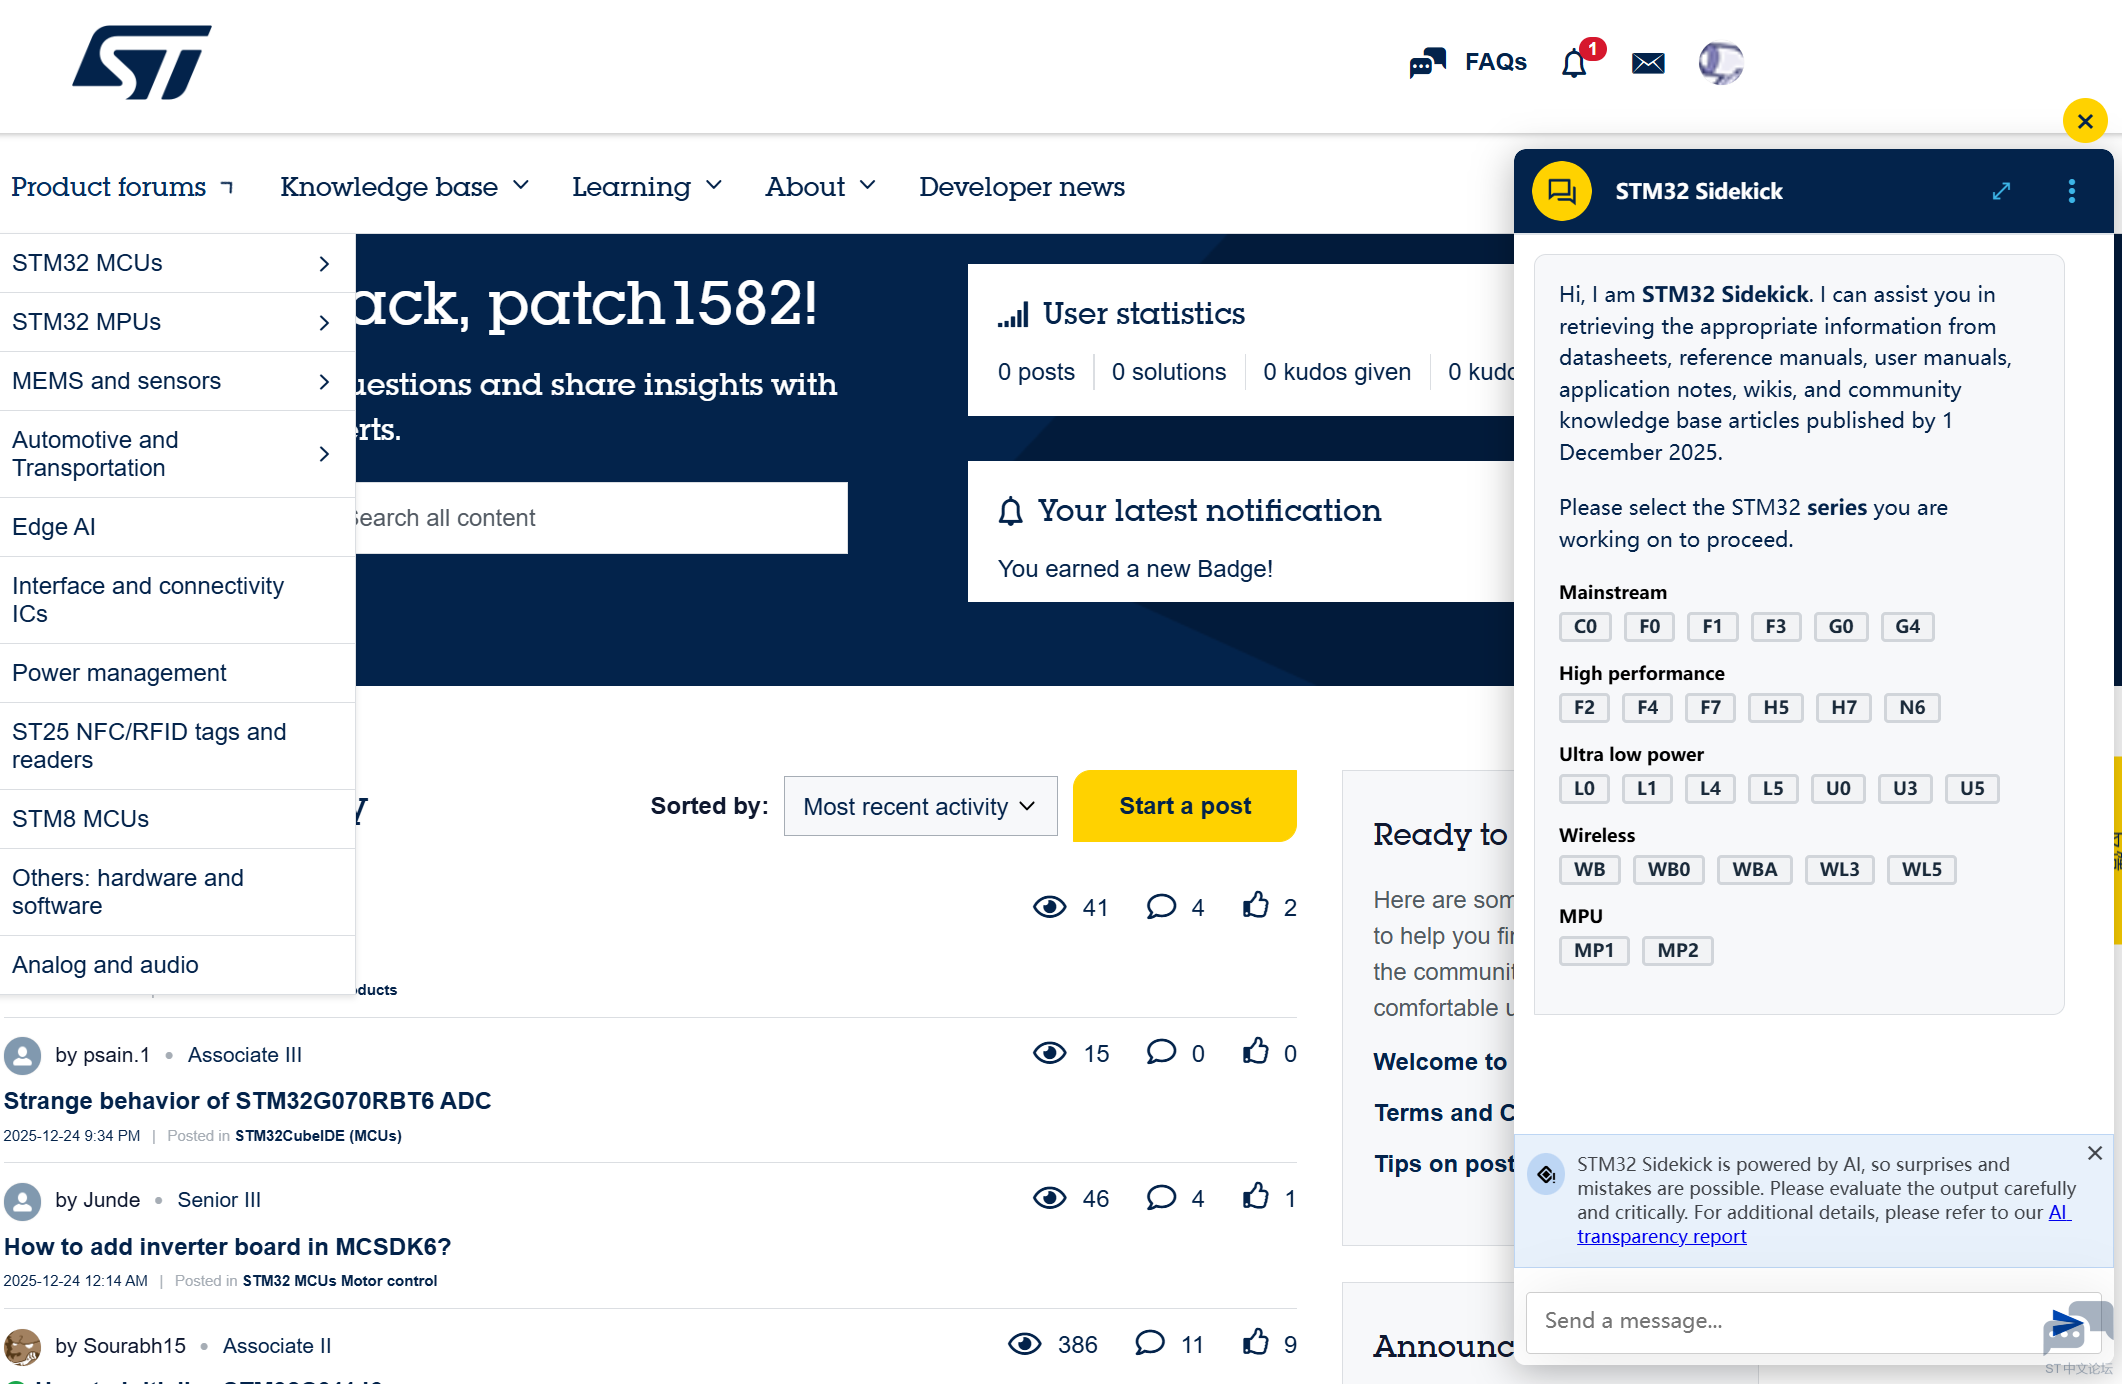Screen dimensions: 2122x1384
Task: Select ST25 NFC/RFID tags and readers
Action: point(178,746)
